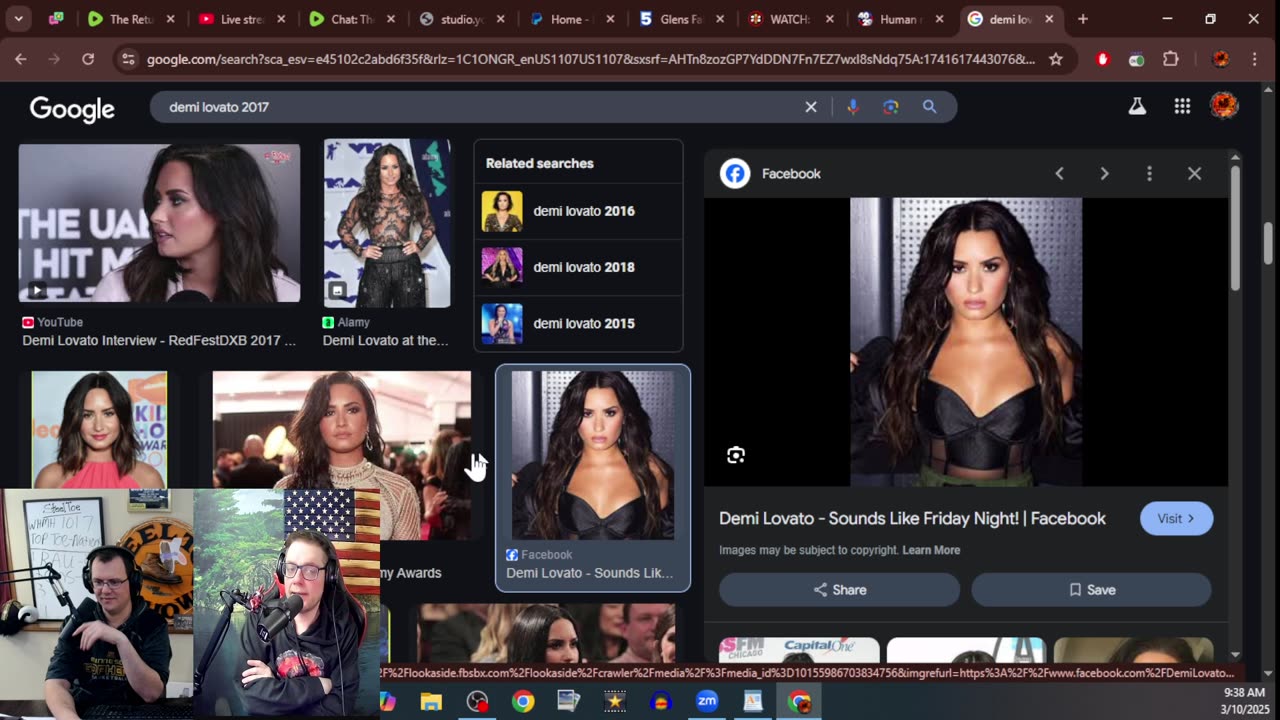Open the Alamy image result thumbnail
This screenshot has height=720, width=1280.
(387, 223)
